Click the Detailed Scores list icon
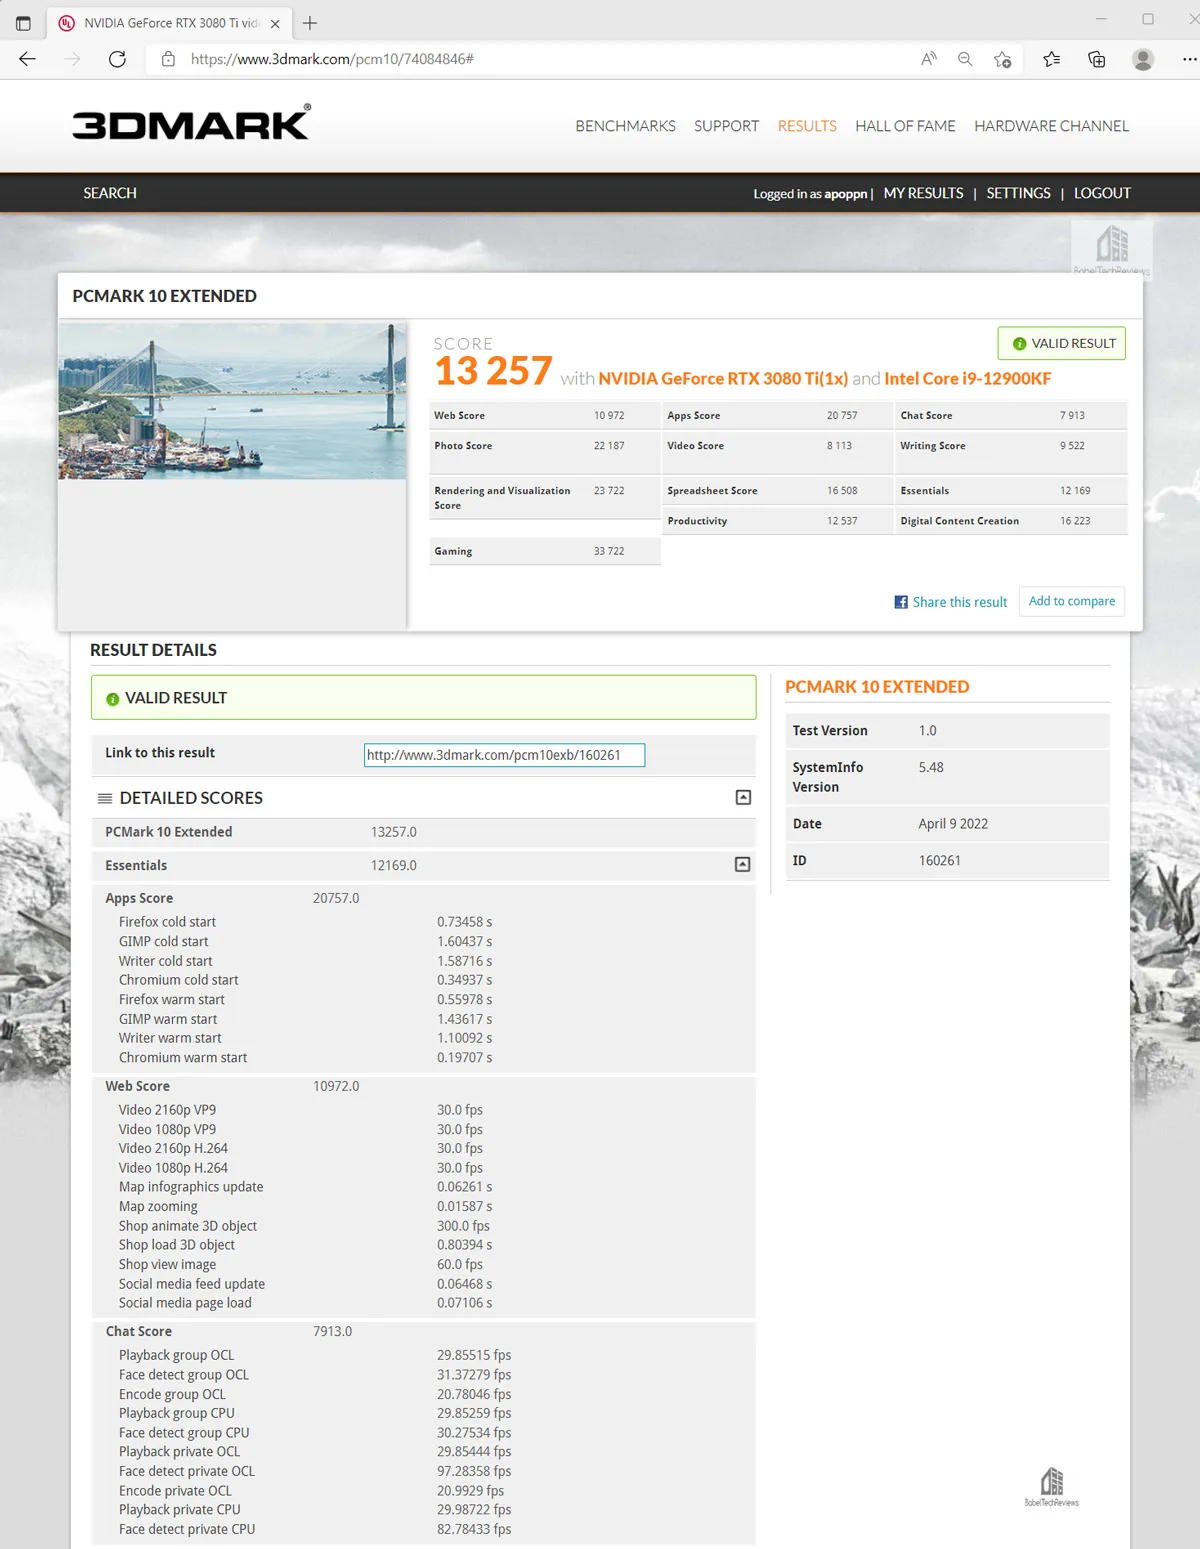1200x1549 pixels. point(104,798)
